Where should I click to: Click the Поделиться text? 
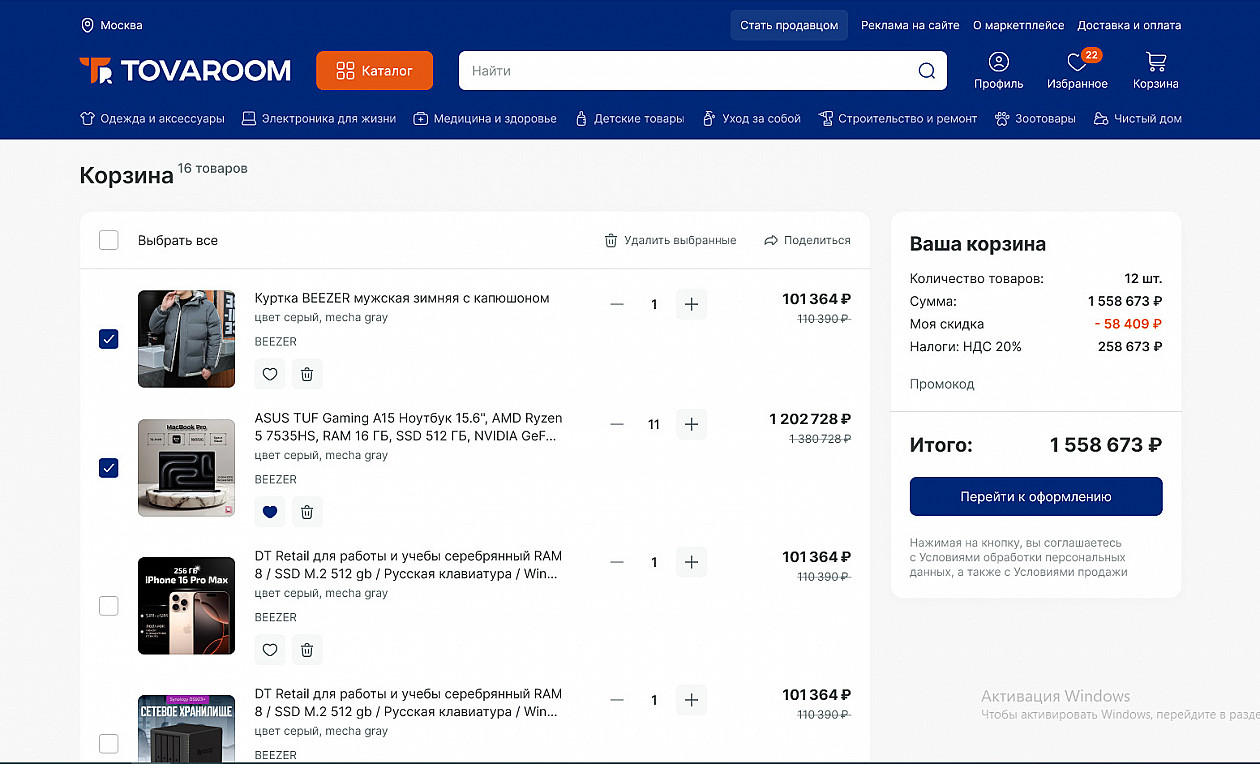pos(817,240)
